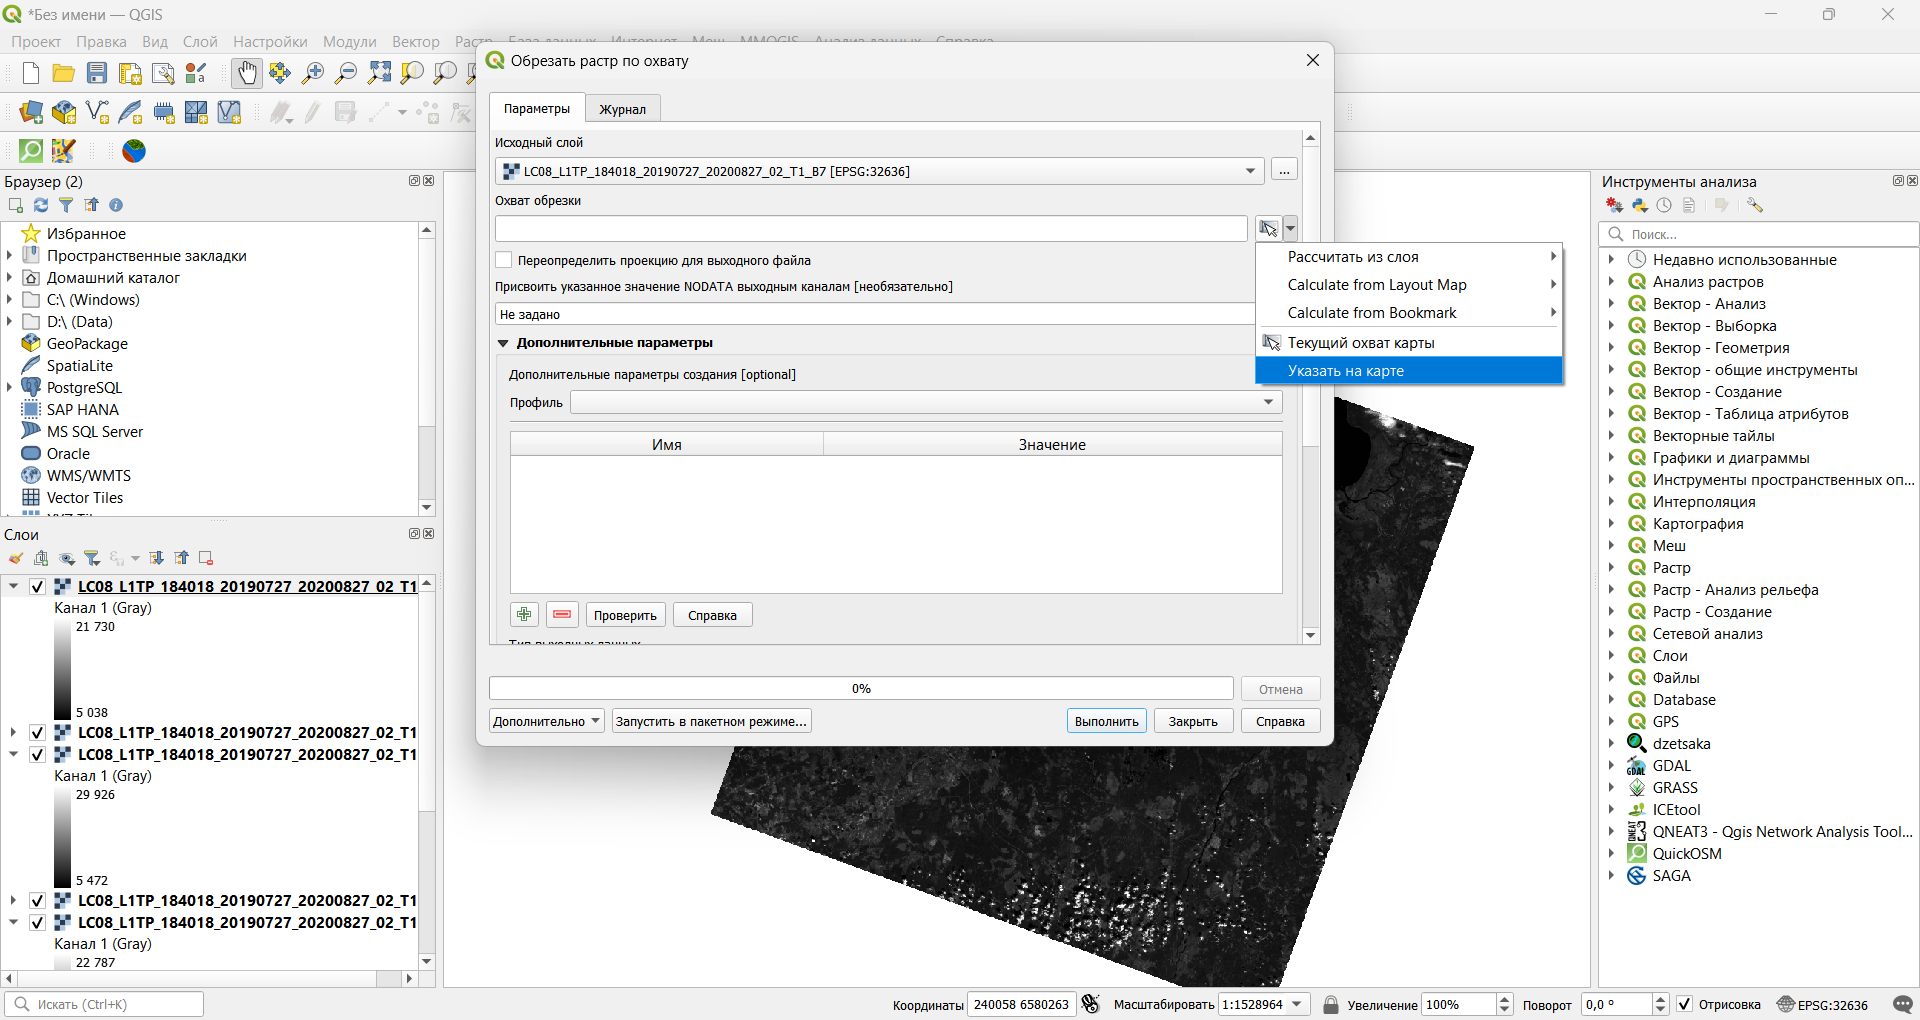Viewport: 1920px width, 1020px height.
Task: Open processing toolbox wrench options icon
Action: pos(1755,205)
